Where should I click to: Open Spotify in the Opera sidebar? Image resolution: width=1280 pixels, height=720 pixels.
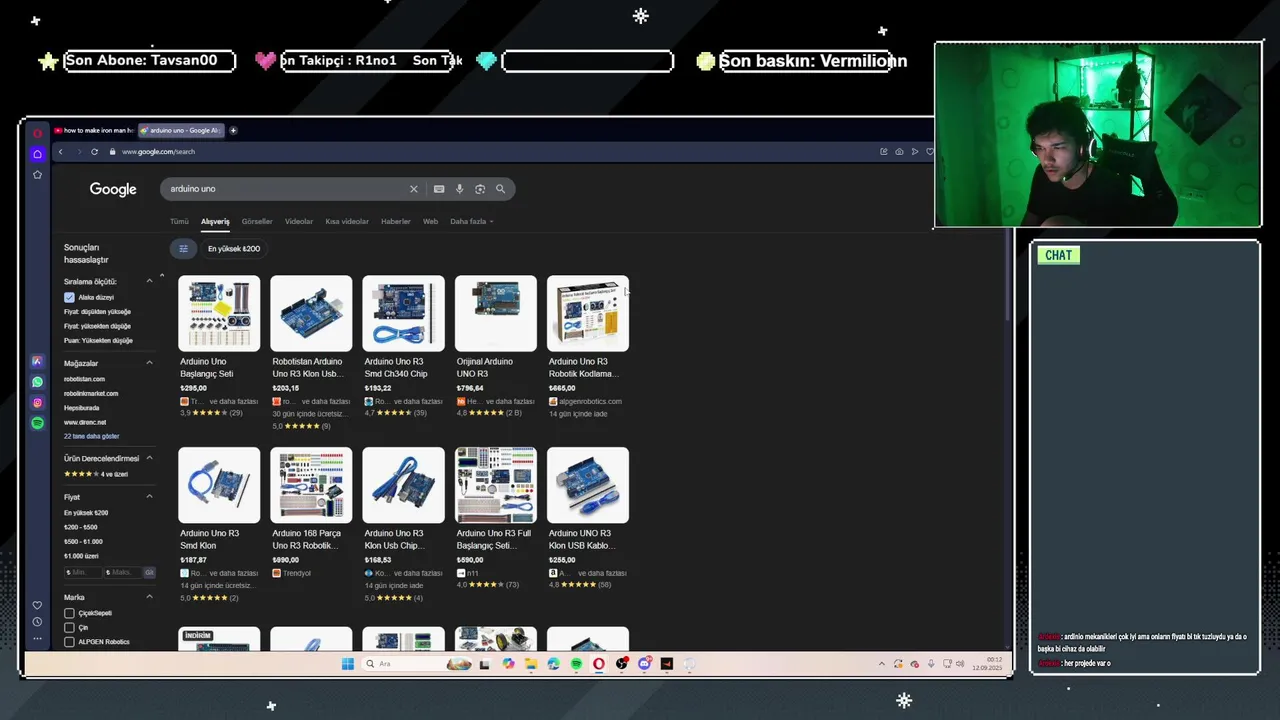[37, 423]
